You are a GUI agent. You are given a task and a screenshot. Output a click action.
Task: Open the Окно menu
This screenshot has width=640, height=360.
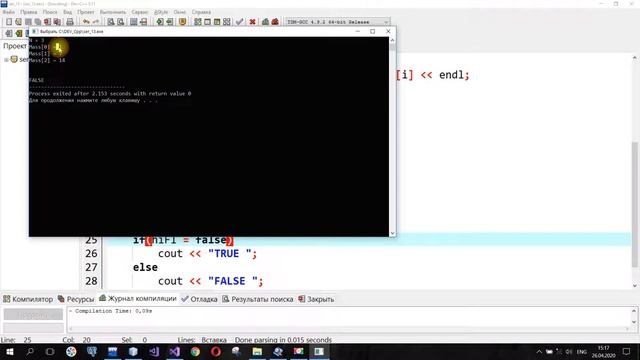(x=180, y=12)
